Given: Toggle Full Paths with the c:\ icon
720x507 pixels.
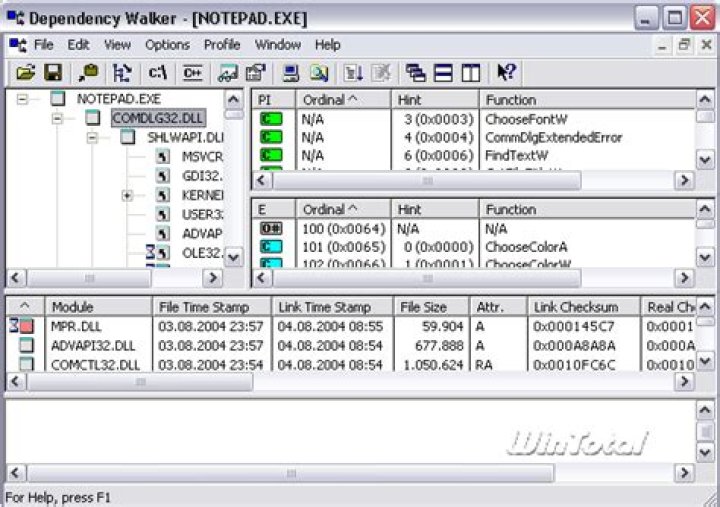Looking at the screenshot, I should click(x=158, y=73).
